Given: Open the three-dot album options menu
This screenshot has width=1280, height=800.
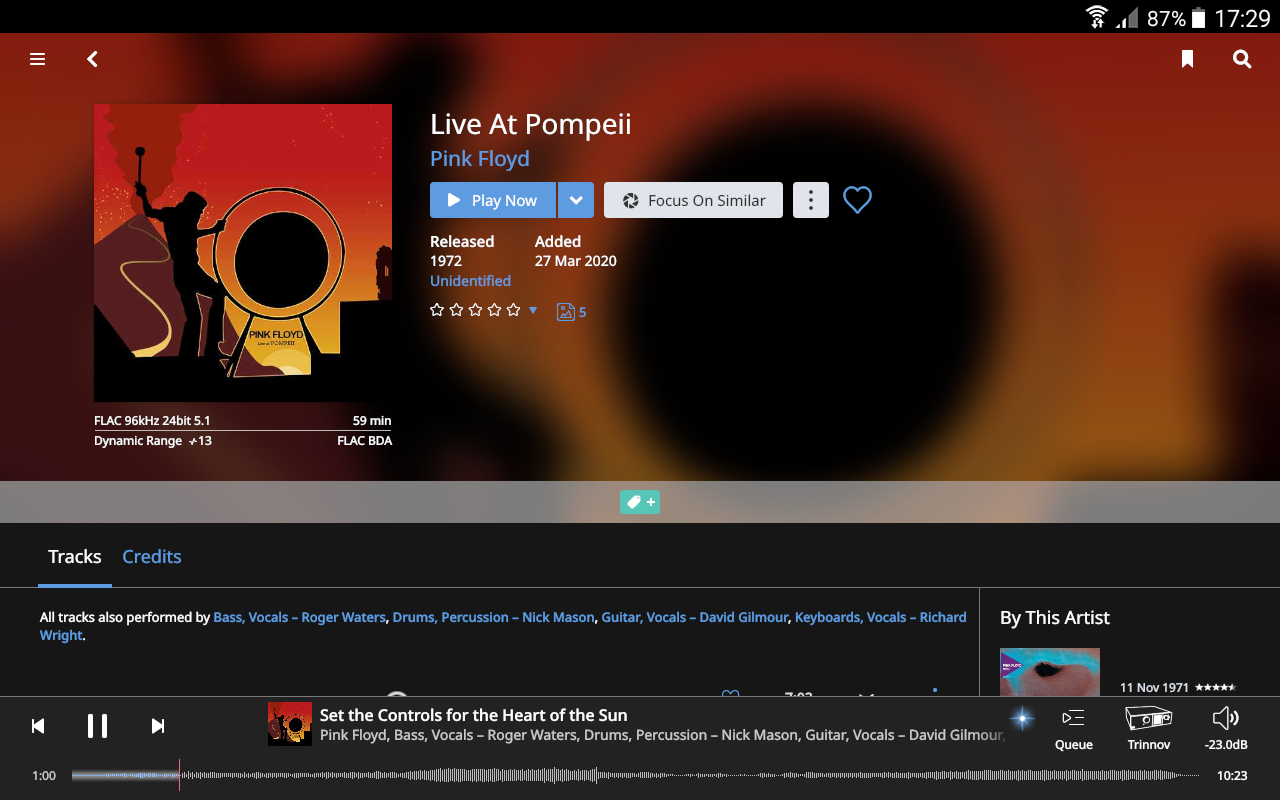Looking at the screenshot, I should point(811,200).
